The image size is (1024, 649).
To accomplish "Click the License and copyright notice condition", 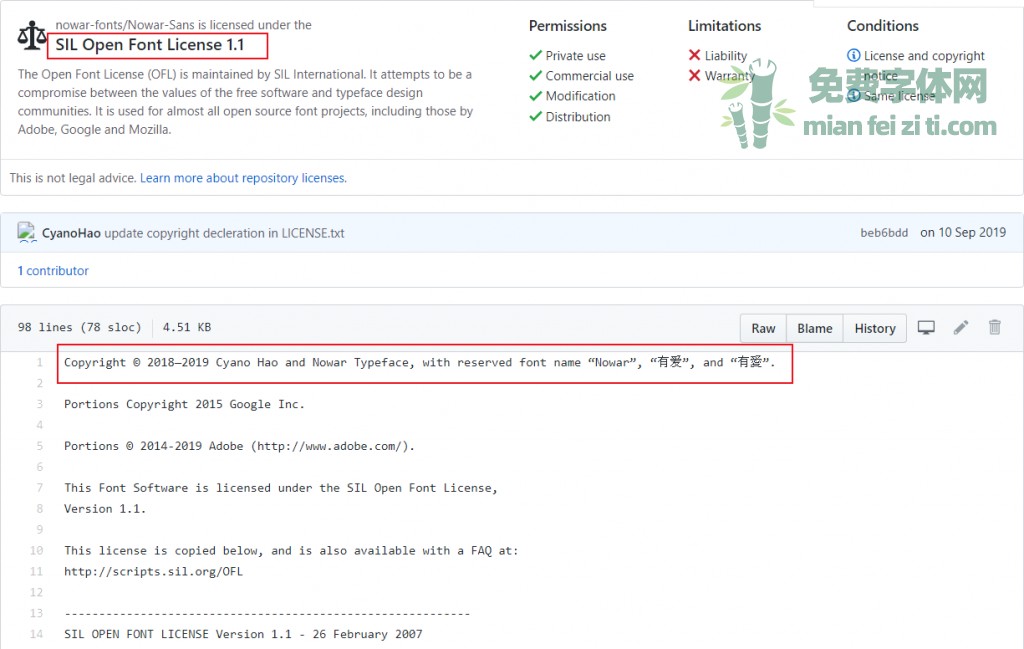I will 924,65.
